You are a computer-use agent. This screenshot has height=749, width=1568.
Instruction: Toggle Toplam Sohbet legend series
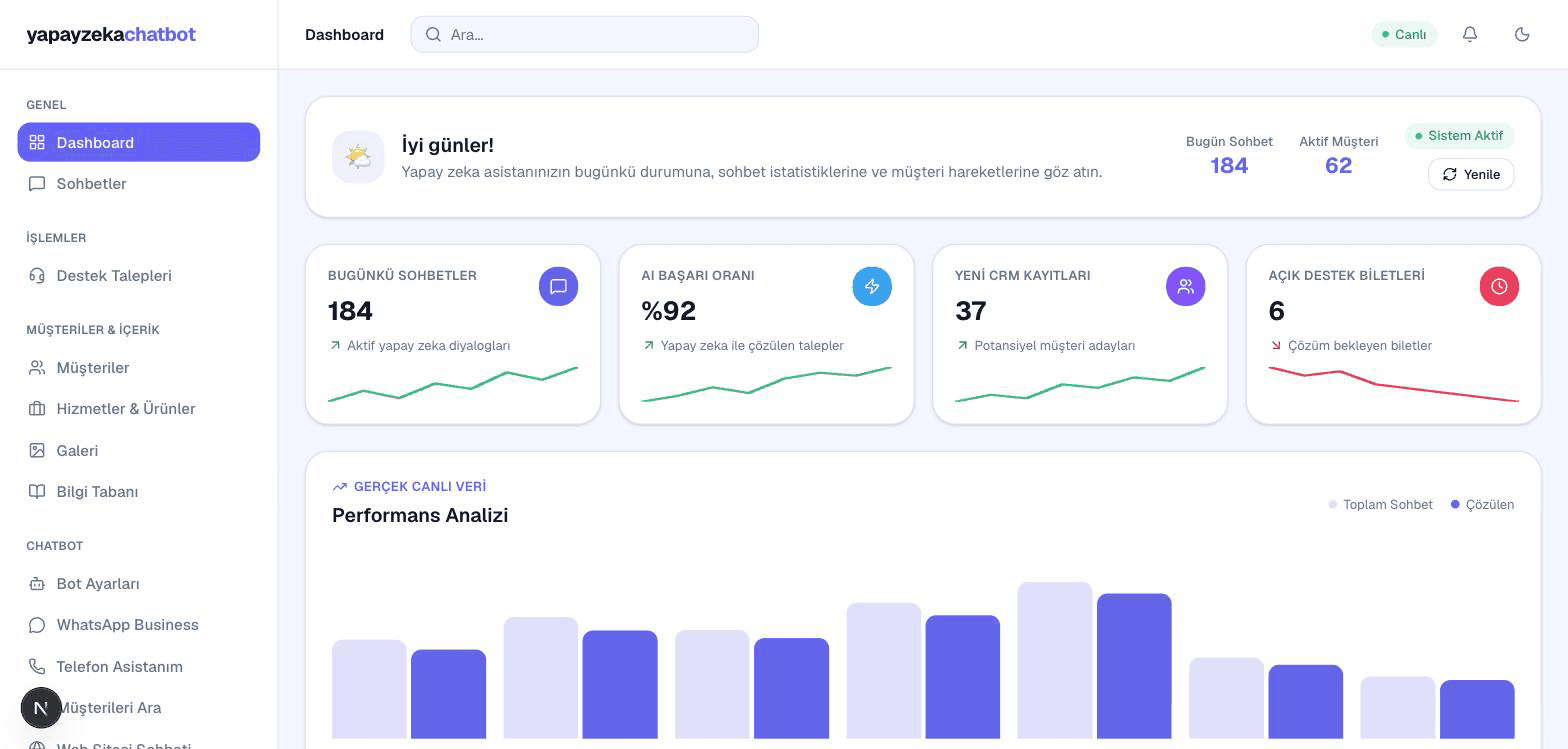(1381, 505)
